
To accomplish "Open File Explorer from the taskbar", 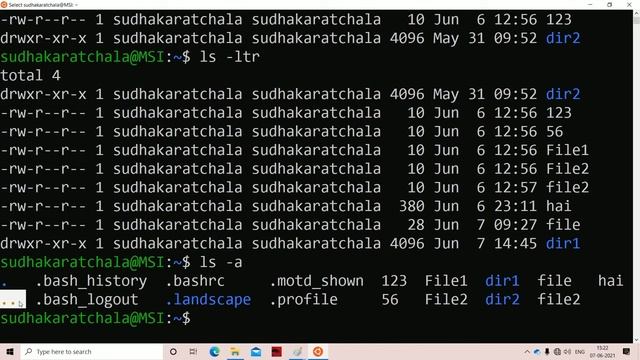I will [x=235, y=351].
